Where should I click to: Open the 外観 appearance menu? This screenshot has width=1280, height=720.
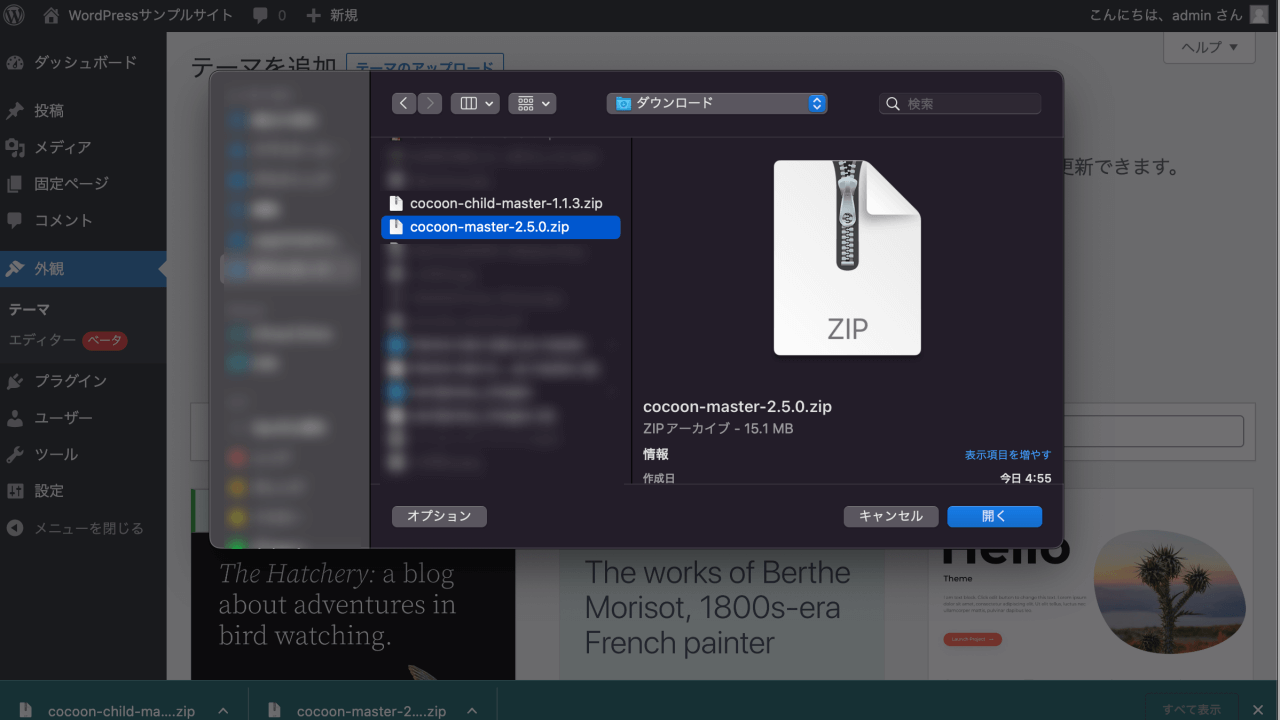tap(83, 269)
